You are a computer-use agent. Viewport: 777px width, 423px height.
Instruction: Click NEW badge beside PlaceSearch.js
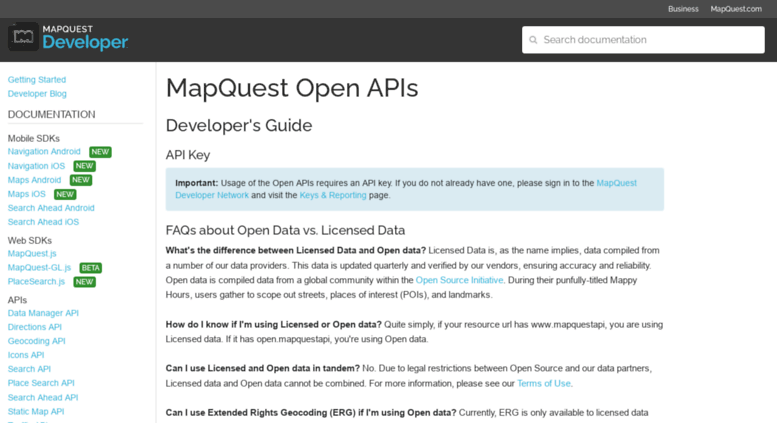click(84, 282)
